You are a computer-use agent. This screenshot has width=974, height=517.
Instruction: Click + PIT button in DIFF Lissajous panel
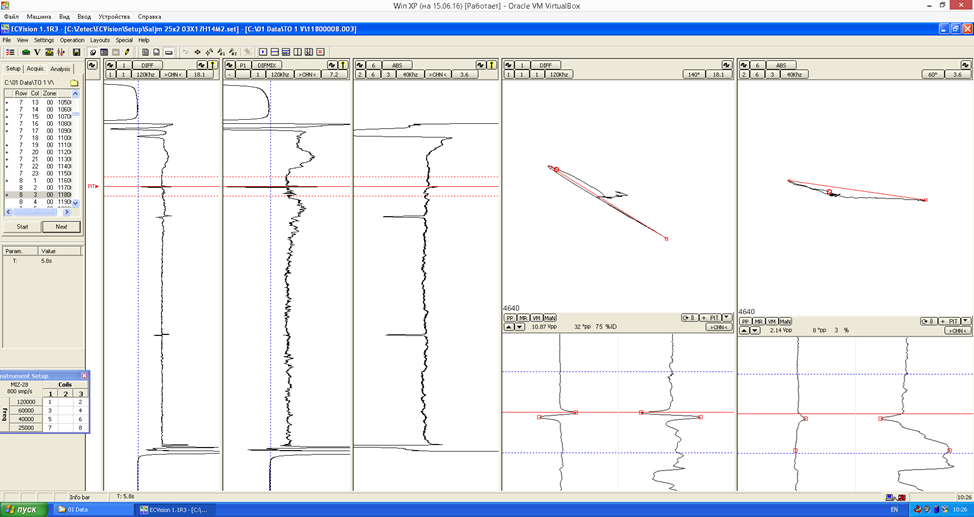pos(711,318)
